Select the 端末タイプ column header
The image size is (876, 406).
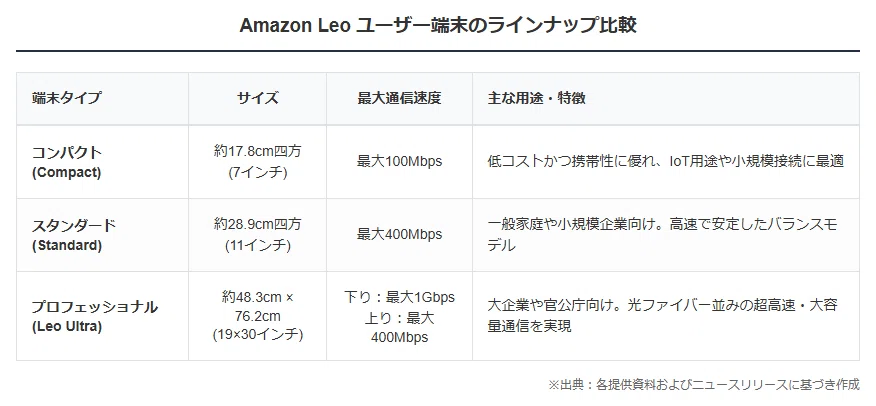[x=67, y=98]
